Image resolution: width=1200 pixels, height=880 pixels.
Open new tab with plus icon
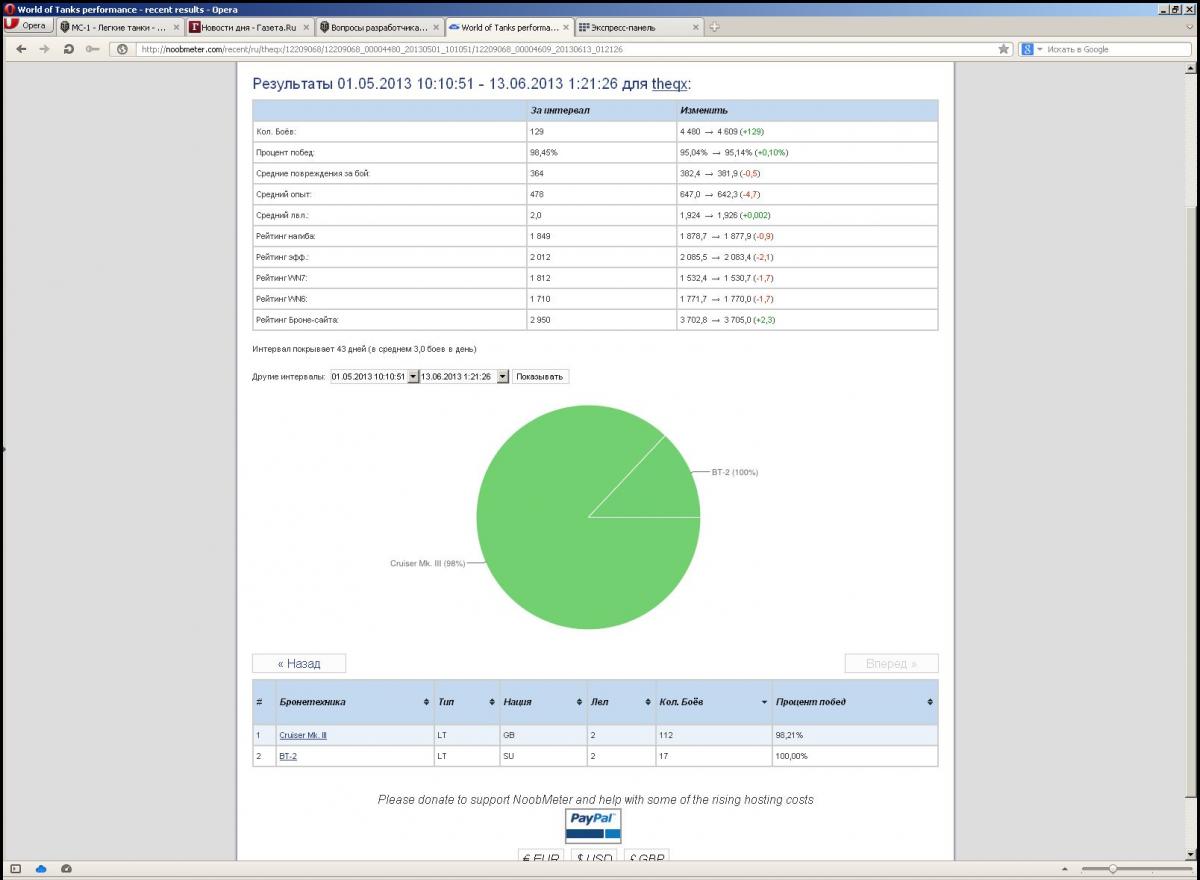click(x=714, y=27)
